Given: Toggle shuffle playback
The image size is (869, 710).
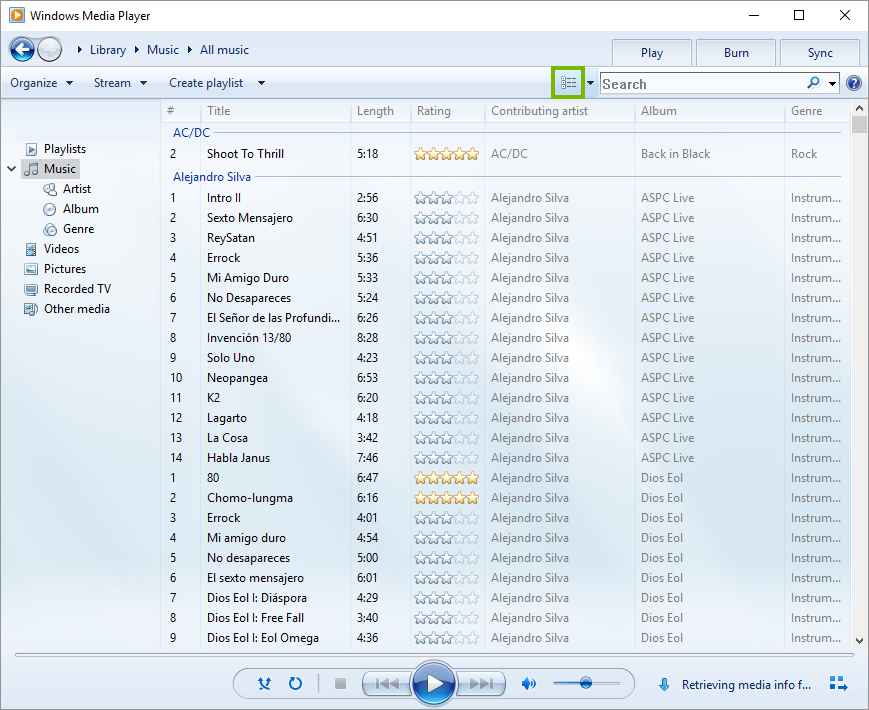Looking at the screenshot, I should [x=265, y=683].
